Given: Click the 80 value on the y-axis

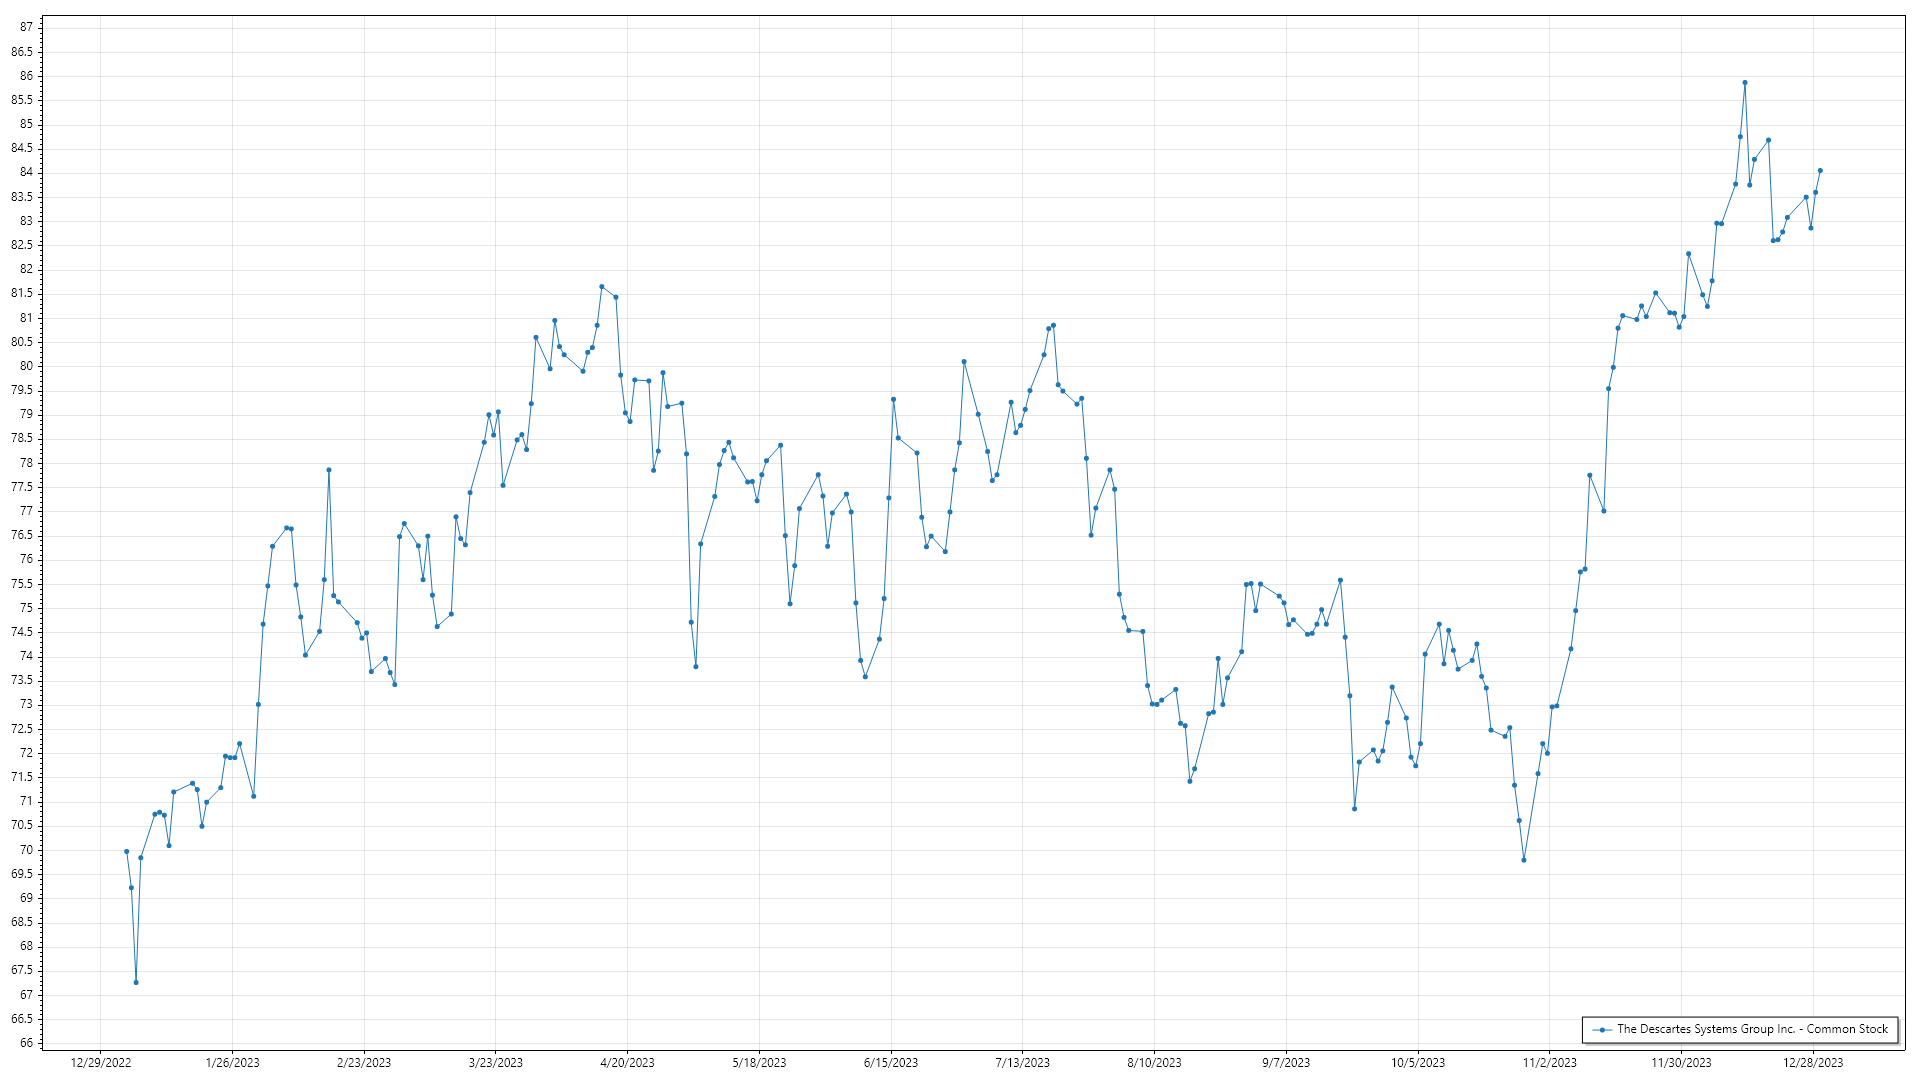Looking at the screenshot, I should 26,366.
